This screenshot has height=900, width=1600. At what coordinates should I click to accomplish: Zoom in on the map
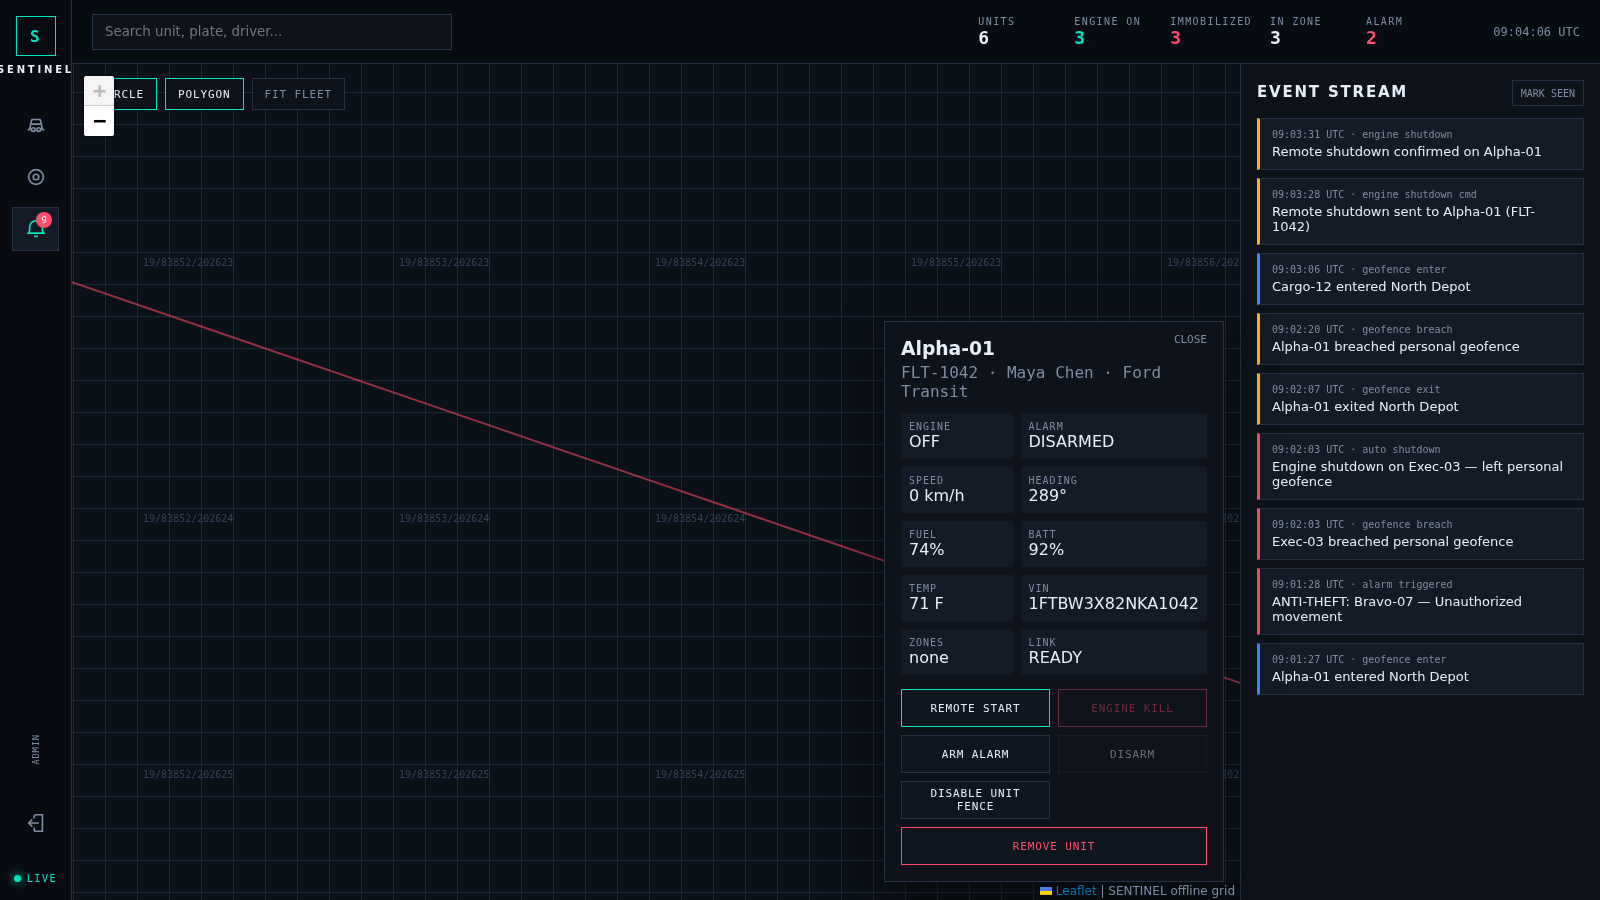click(99, 91)
